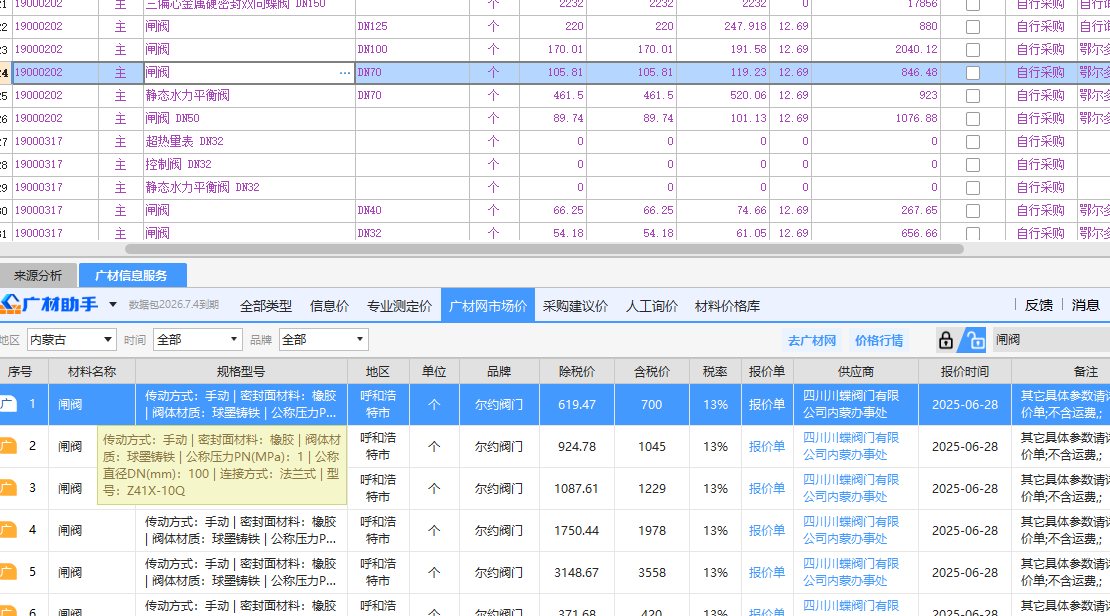Viewport: 1110px width, 616px height.
Task: Tick the checkbox in the 超热量表 DN32 row
Action: pyautogui.click(x=973, y=142)
